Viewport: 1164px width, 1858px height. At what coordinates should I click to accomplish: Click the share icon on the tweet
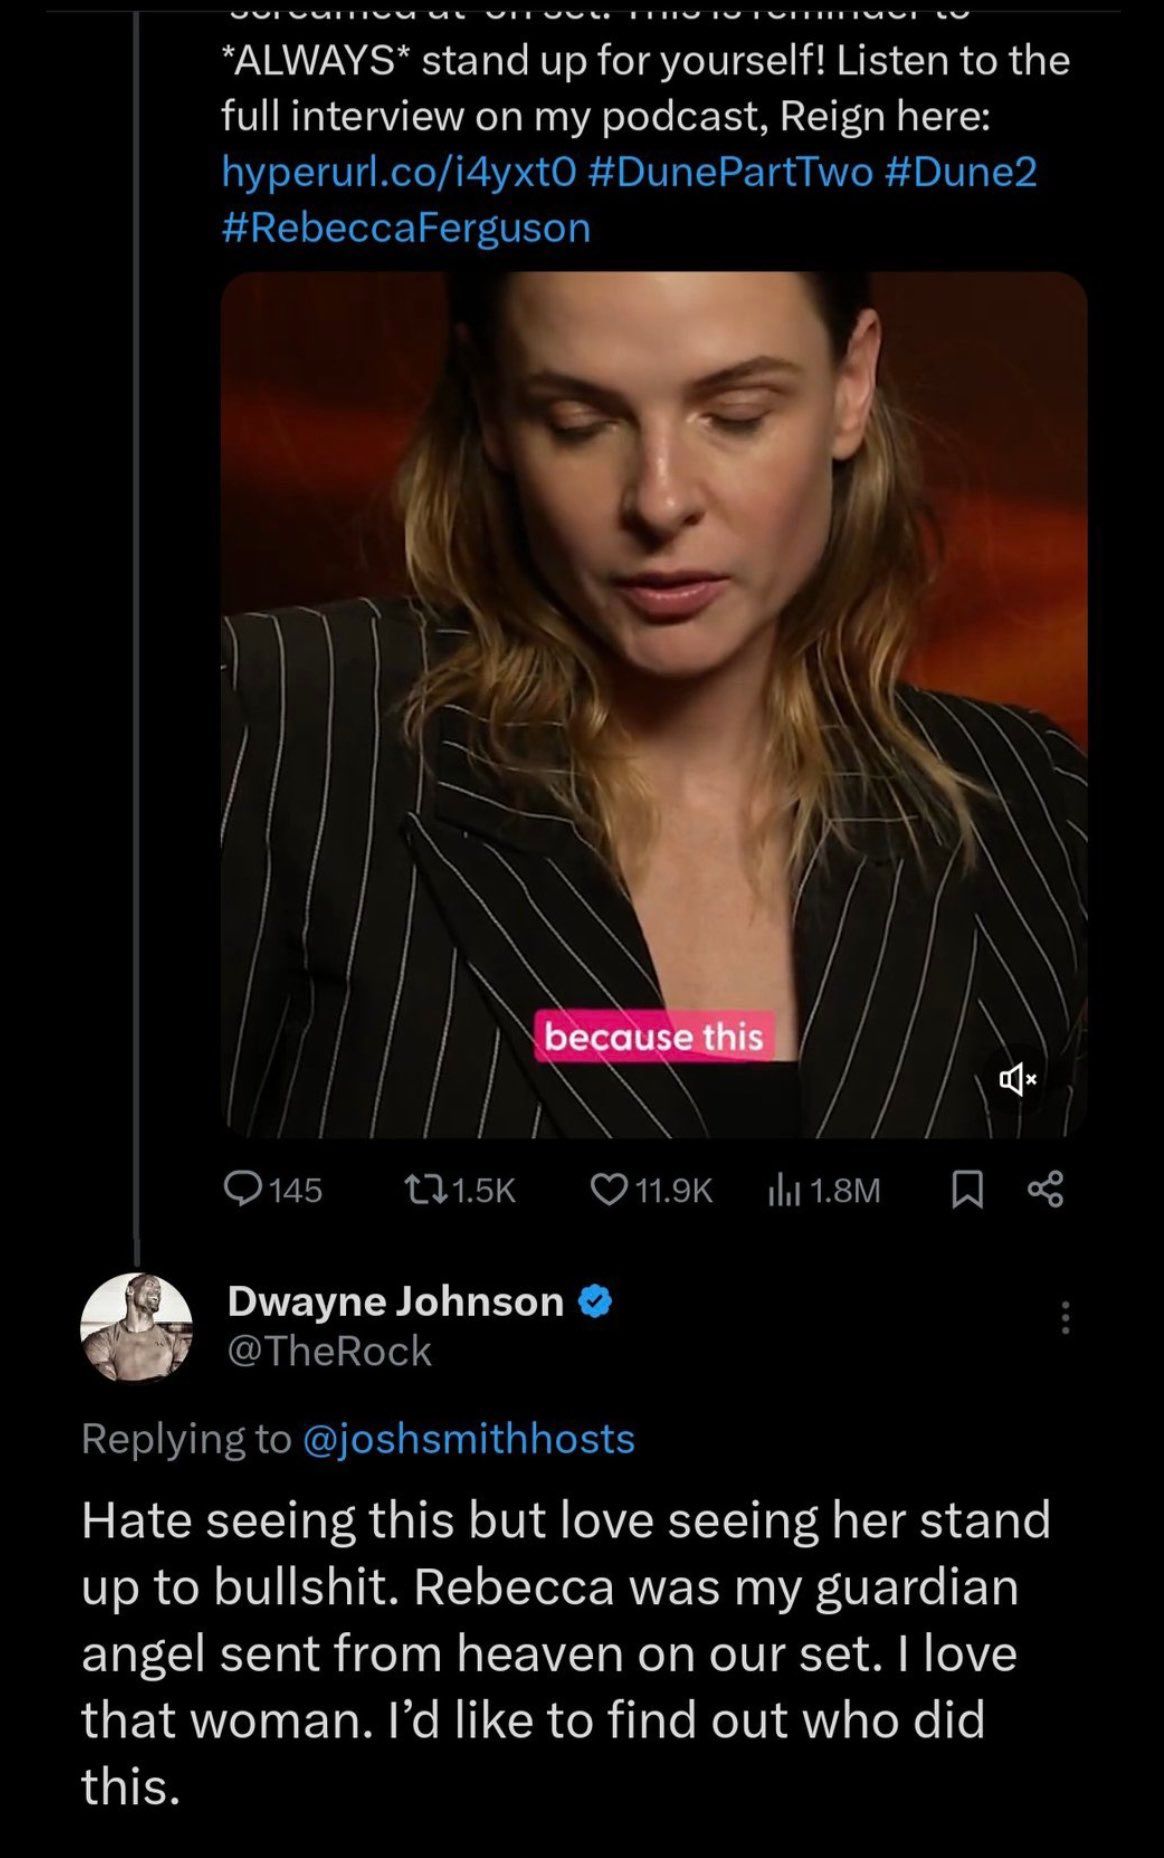tap(1045, 1190)
